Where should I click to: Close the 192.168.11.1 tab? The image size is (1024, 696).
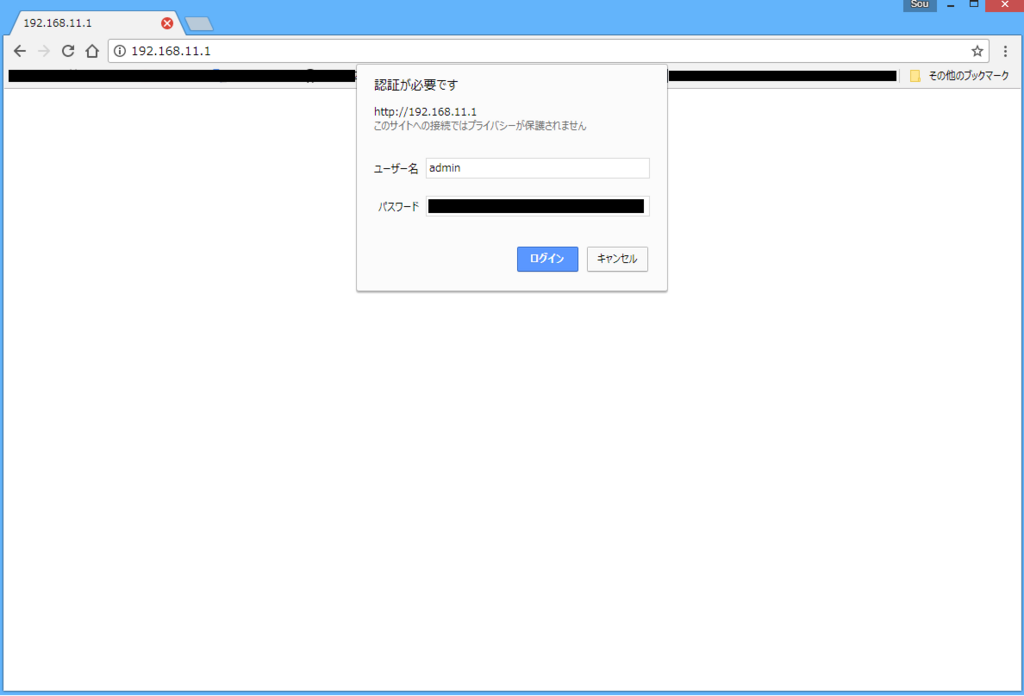(167, 23)
